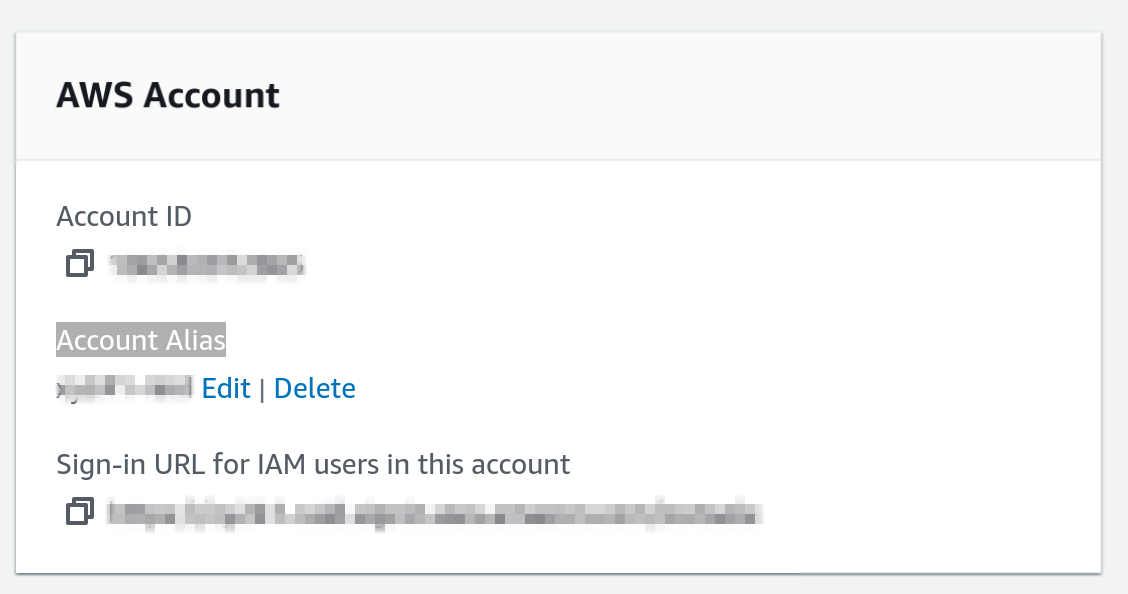Click the highlighted Account Alias label
The width and height of the screenshot is (1128, 594).
(141, 341)
